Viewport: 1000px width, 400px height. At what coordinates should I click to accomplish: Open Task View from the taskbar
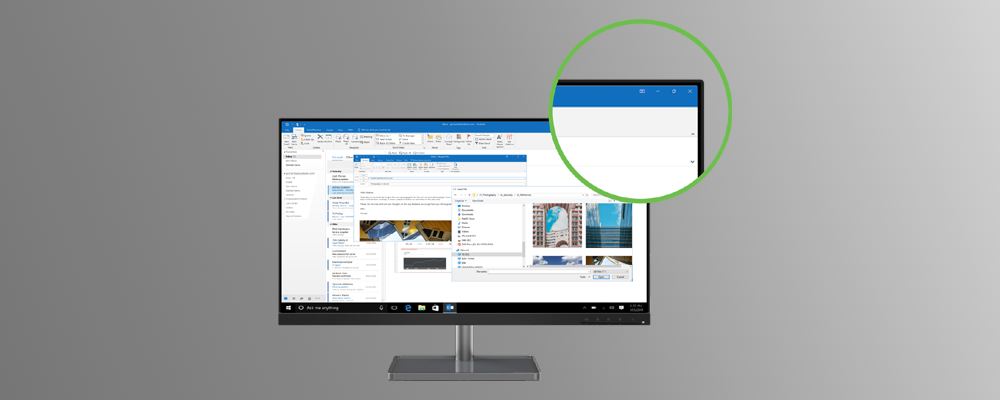pos(394,308)
